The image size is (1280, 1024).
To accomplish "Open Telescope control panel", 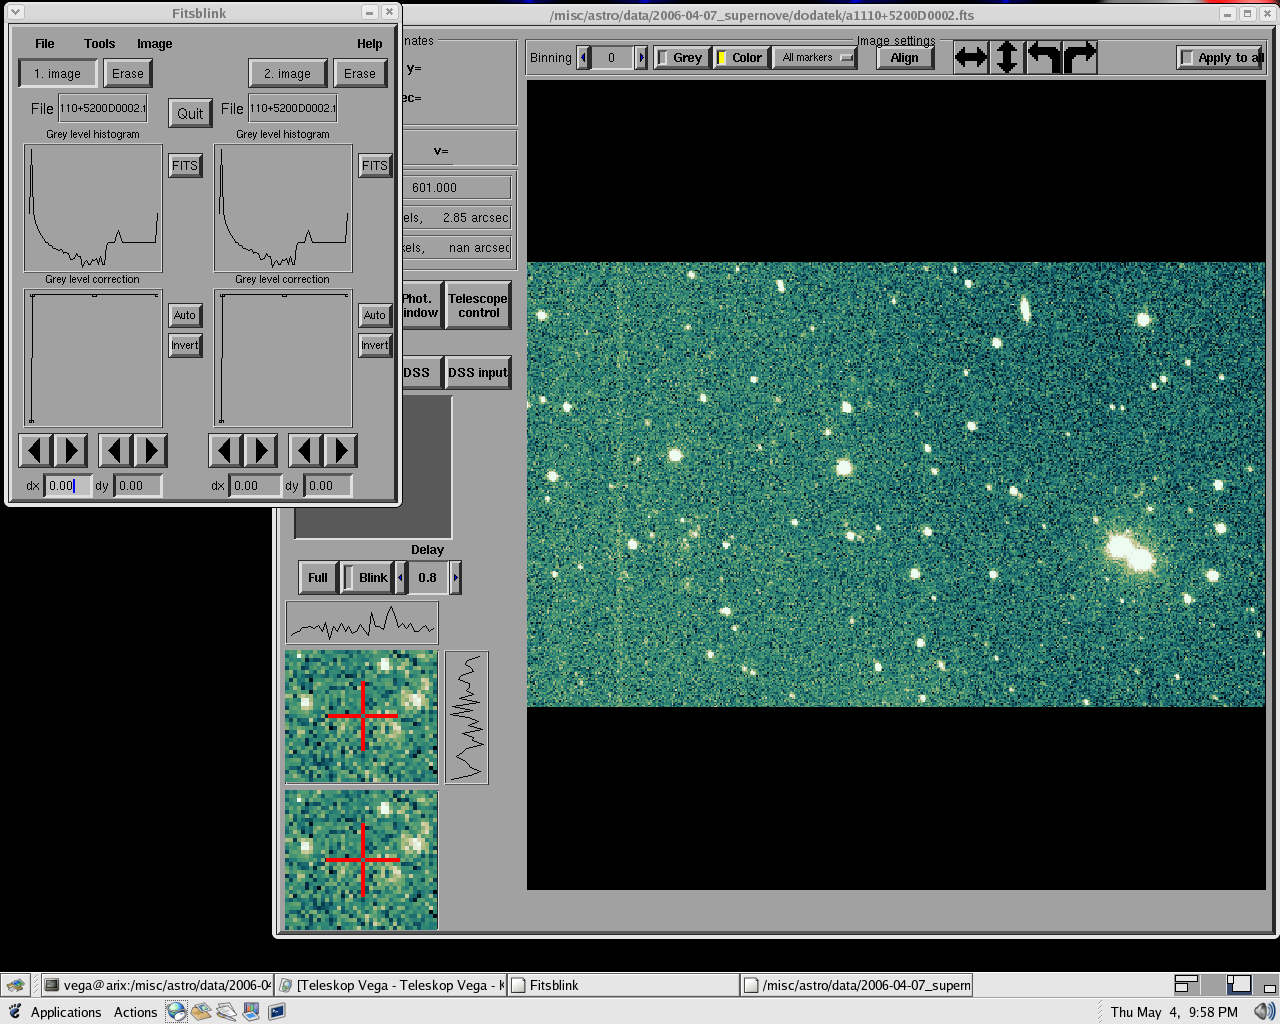I will (x=478, y=306).
